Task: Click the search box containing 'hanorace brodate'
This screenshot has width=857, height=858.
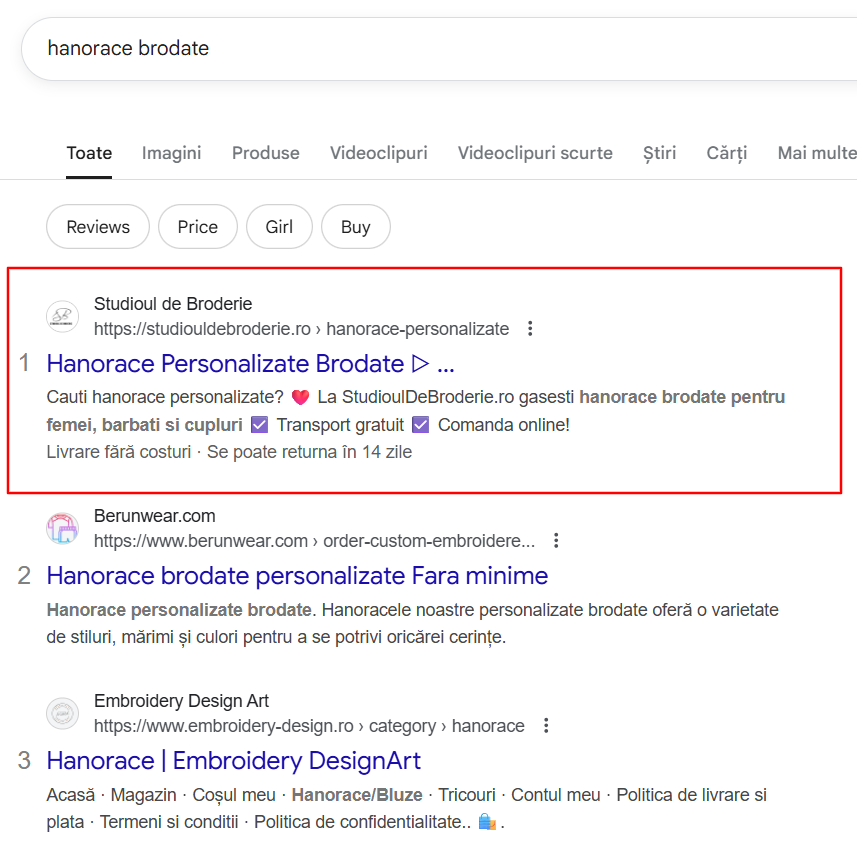Action: click(x=439, y=49)
